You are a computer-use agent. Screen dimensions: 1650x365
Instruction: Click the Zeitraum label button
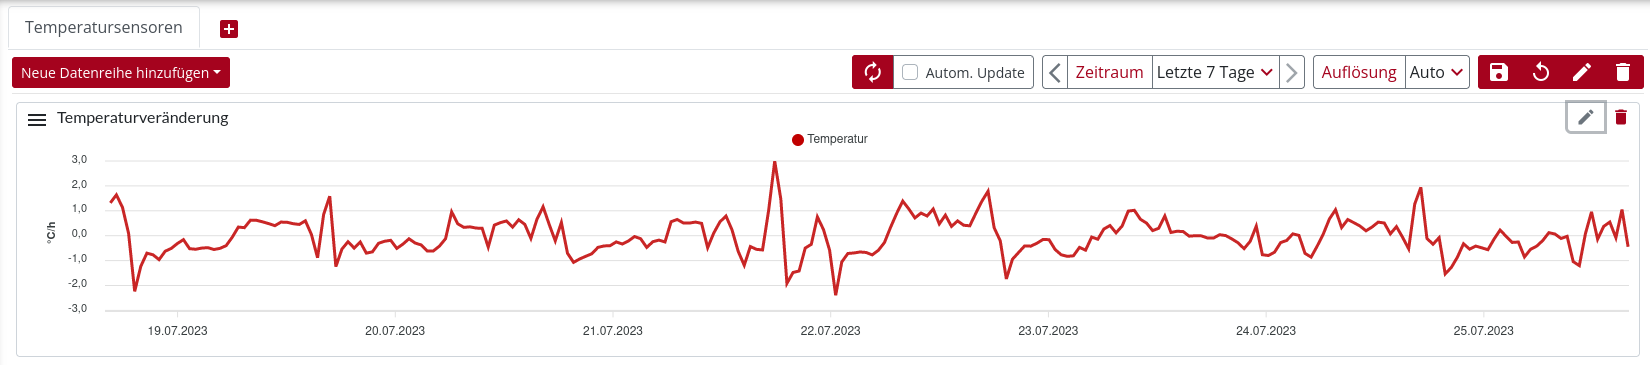[1109, 72]
